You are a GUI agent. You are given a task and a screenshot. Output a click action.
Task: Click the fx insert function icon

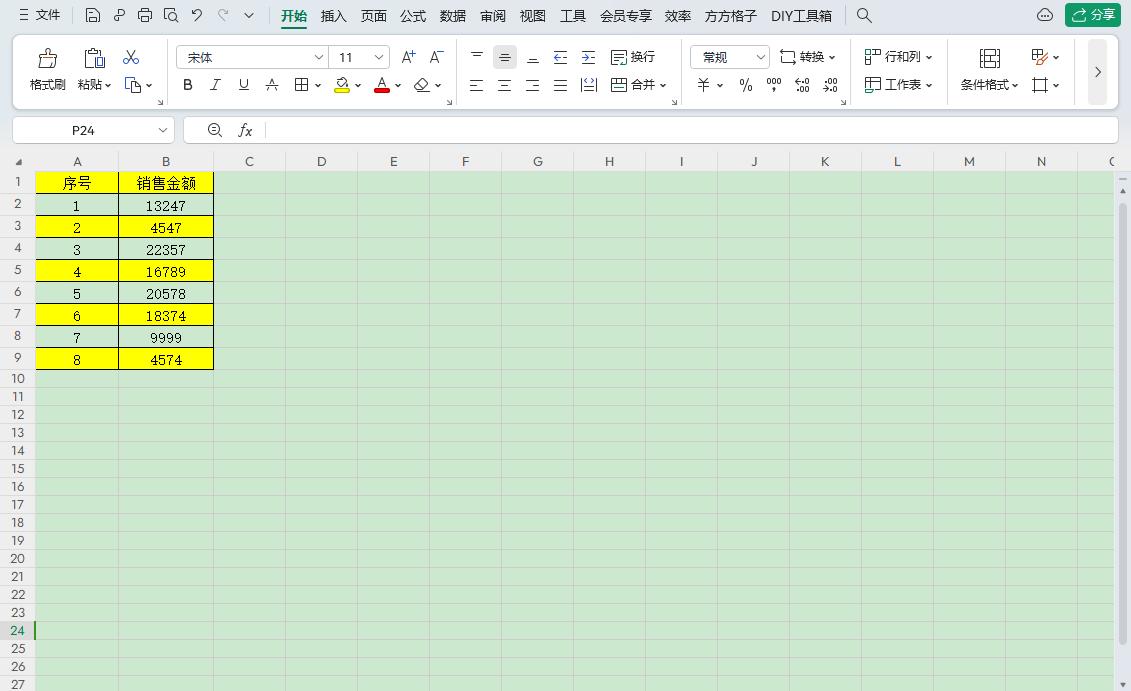point(245,131)
